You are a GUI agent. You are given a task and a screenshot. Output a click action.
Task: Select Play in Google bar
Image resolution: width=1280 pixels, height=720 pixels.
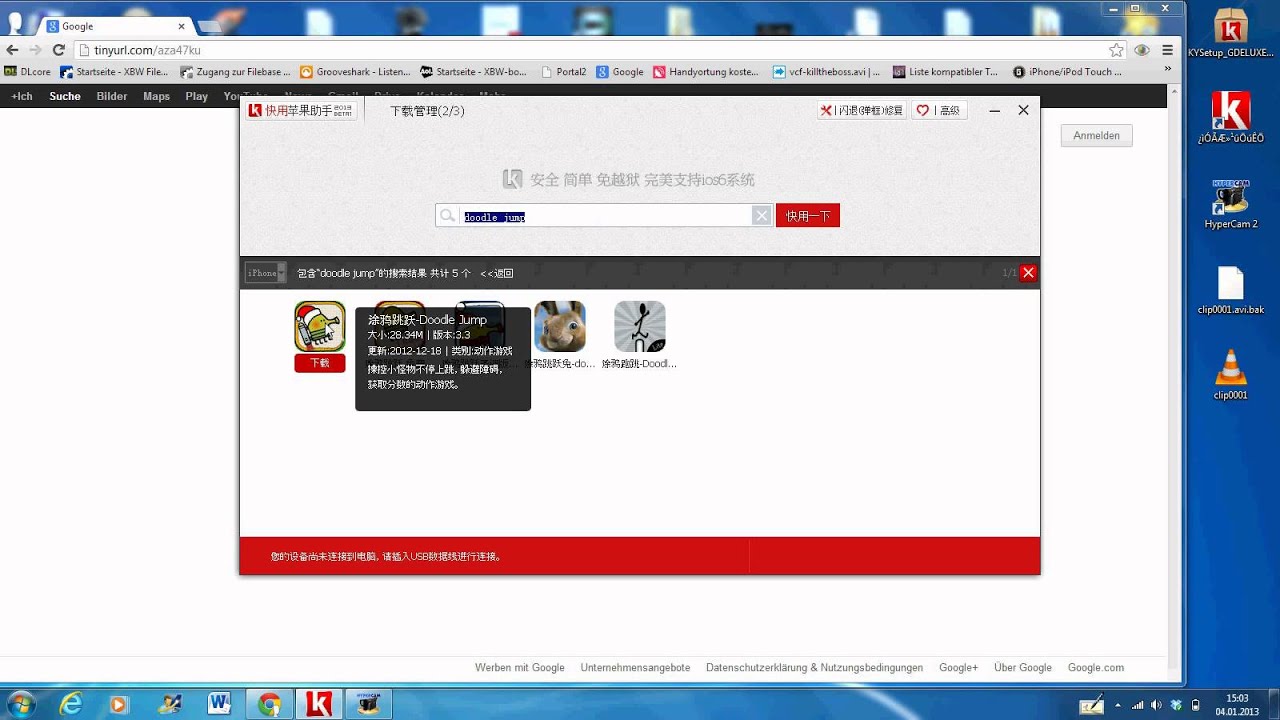[x=196, y=96]
